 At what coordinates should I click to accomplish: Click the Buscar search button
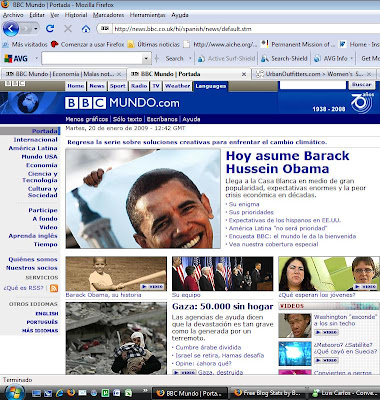[x=361, y=85]
